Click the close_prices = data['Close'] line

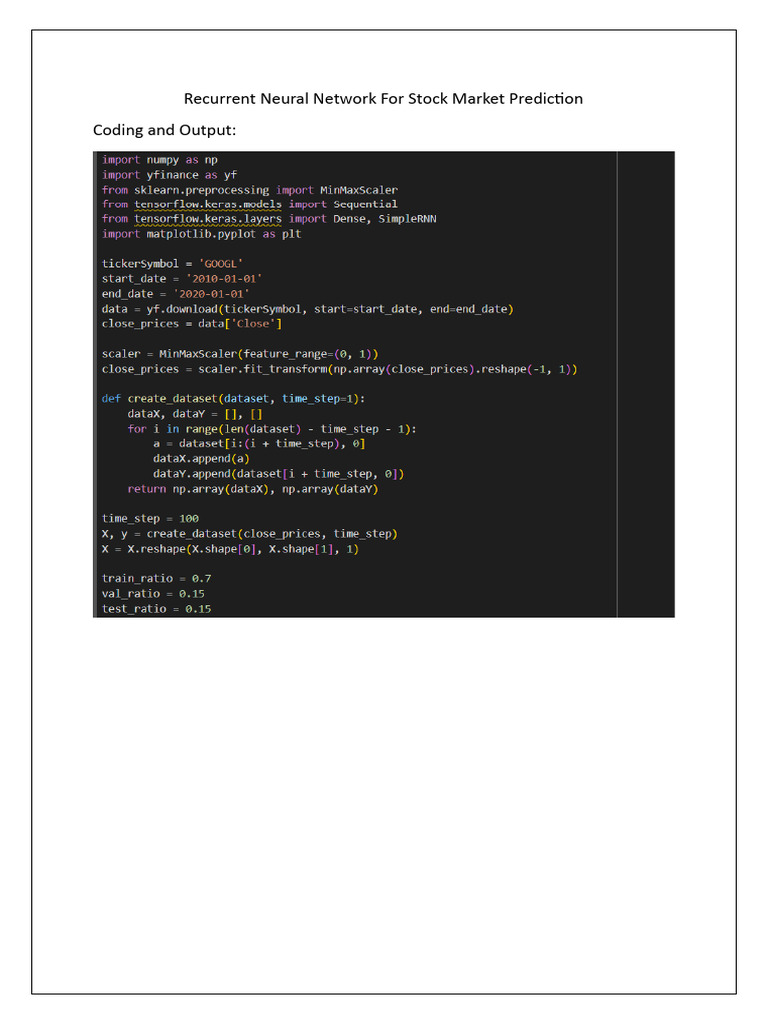192,324
